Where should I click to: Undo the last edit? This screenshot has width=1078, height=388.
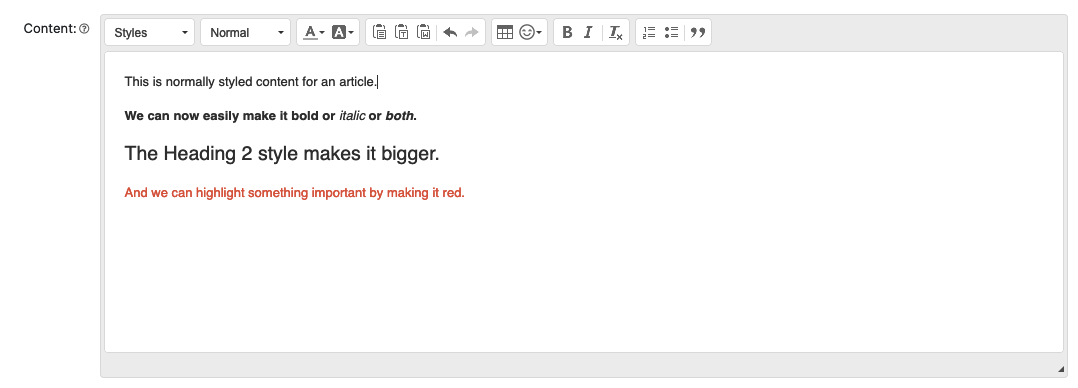click(x=450, y=32)
